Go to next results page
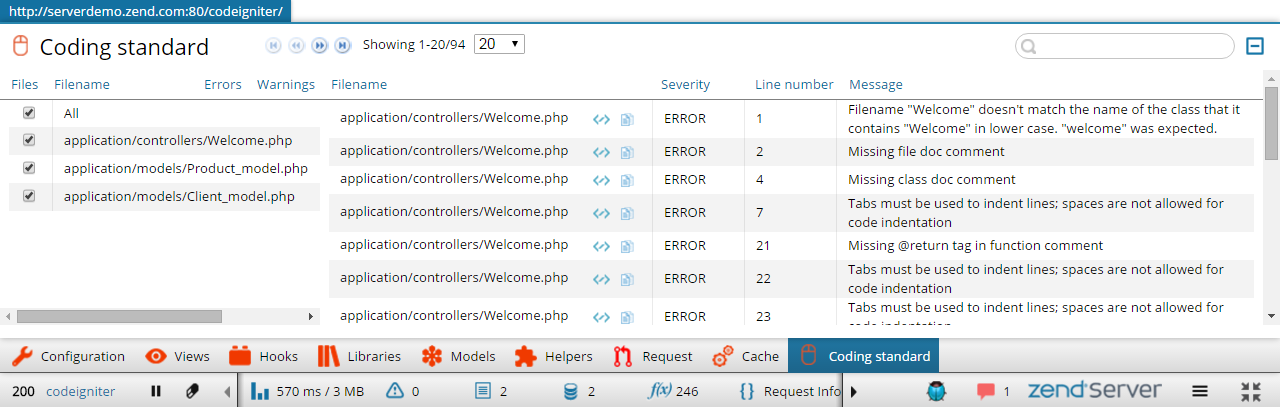This screenshot has width=1280, height=407. 320,45
